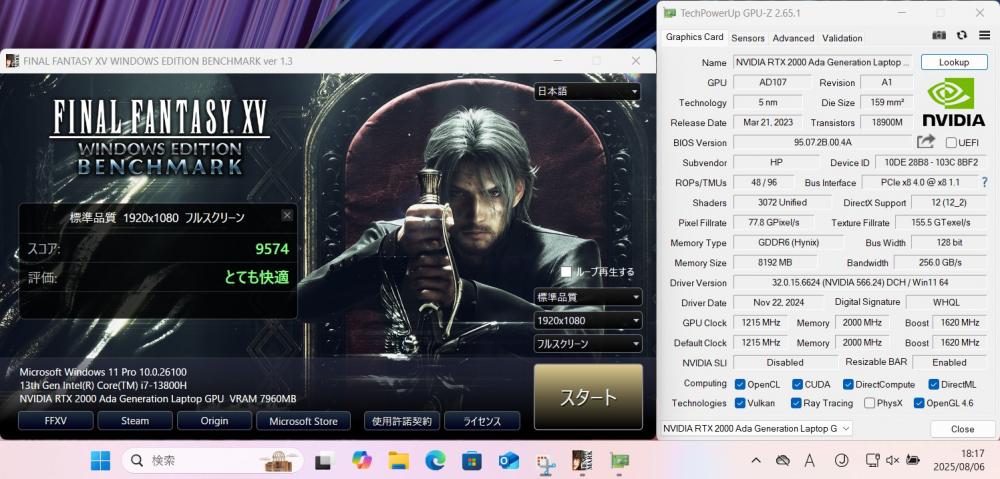Click the score value 9574
1000x479 pixels.
(x=272, y=249)
